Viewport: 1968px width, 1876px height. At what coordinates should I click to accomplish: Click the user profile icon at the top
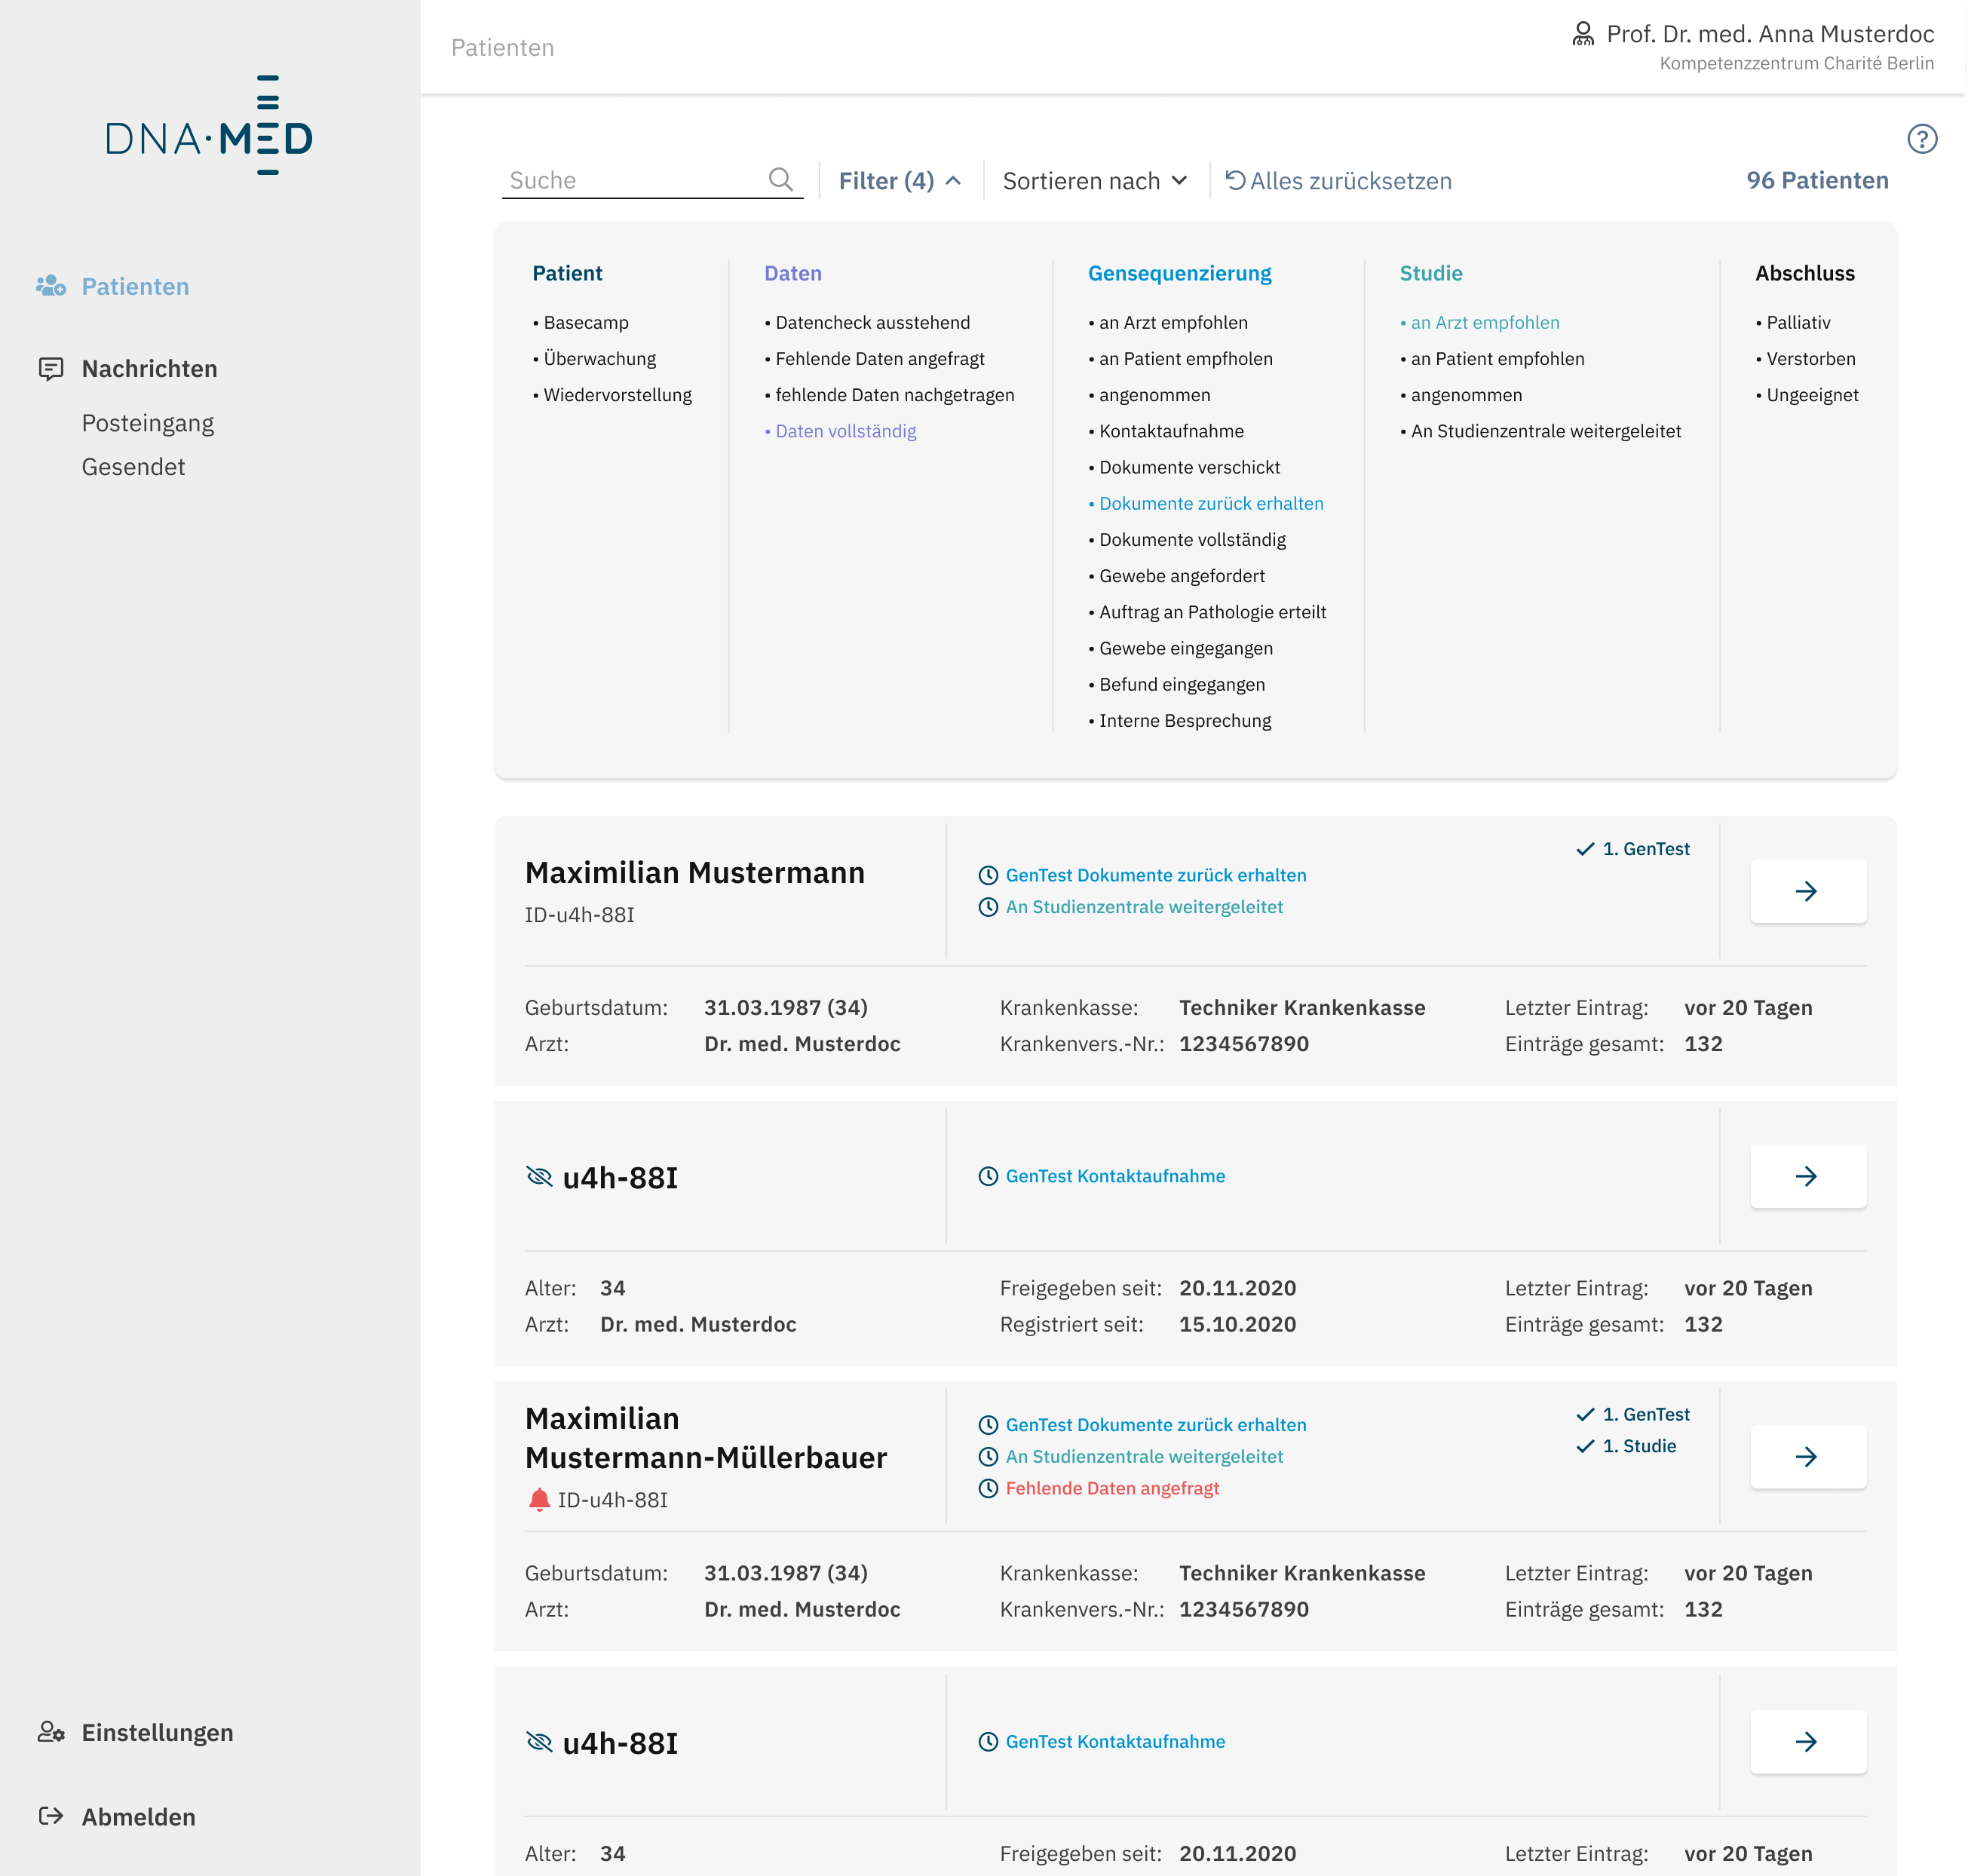(x=1582, y=34)
